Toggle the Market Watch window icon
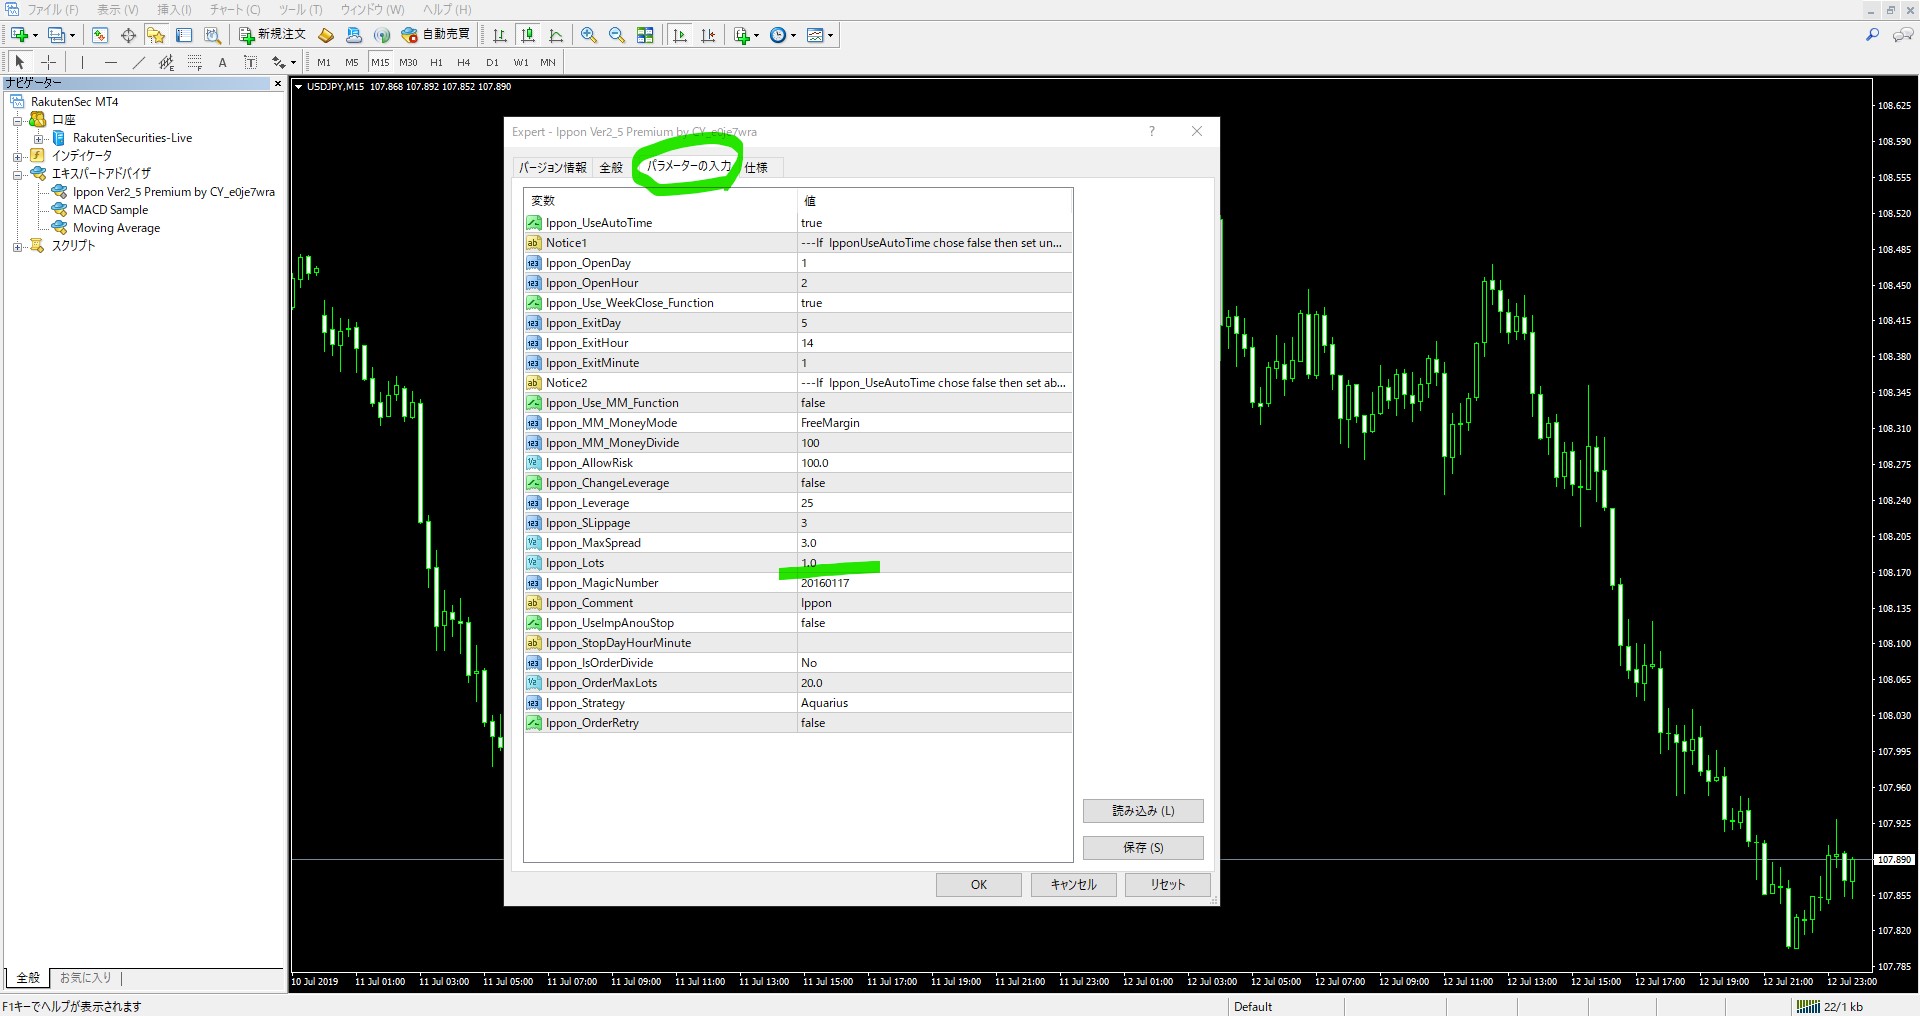 [x=100, y=35]
